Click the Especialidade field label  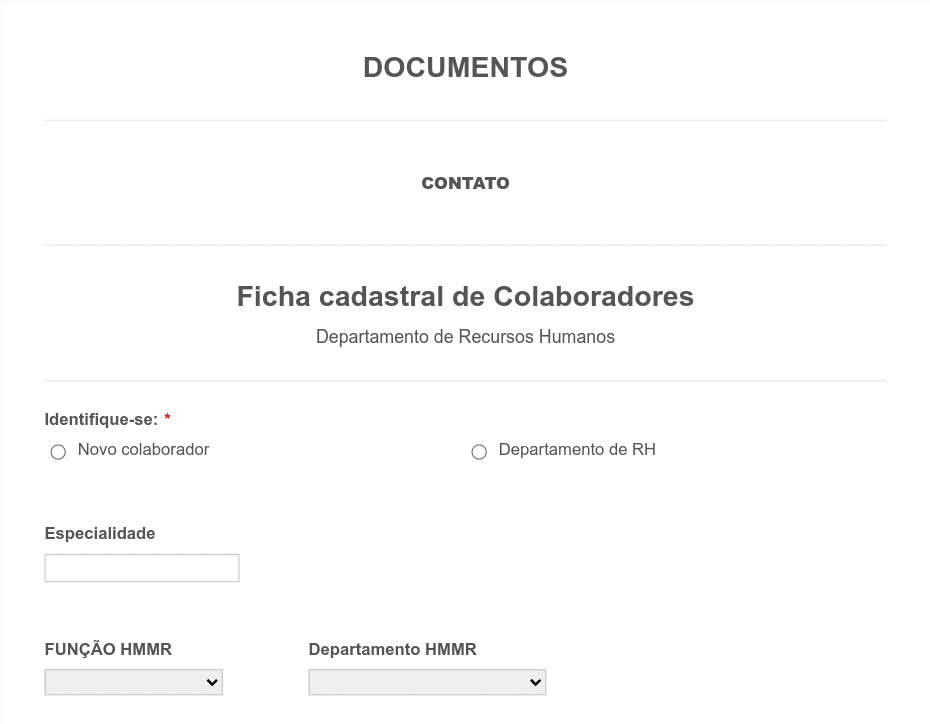pos(100,534)
